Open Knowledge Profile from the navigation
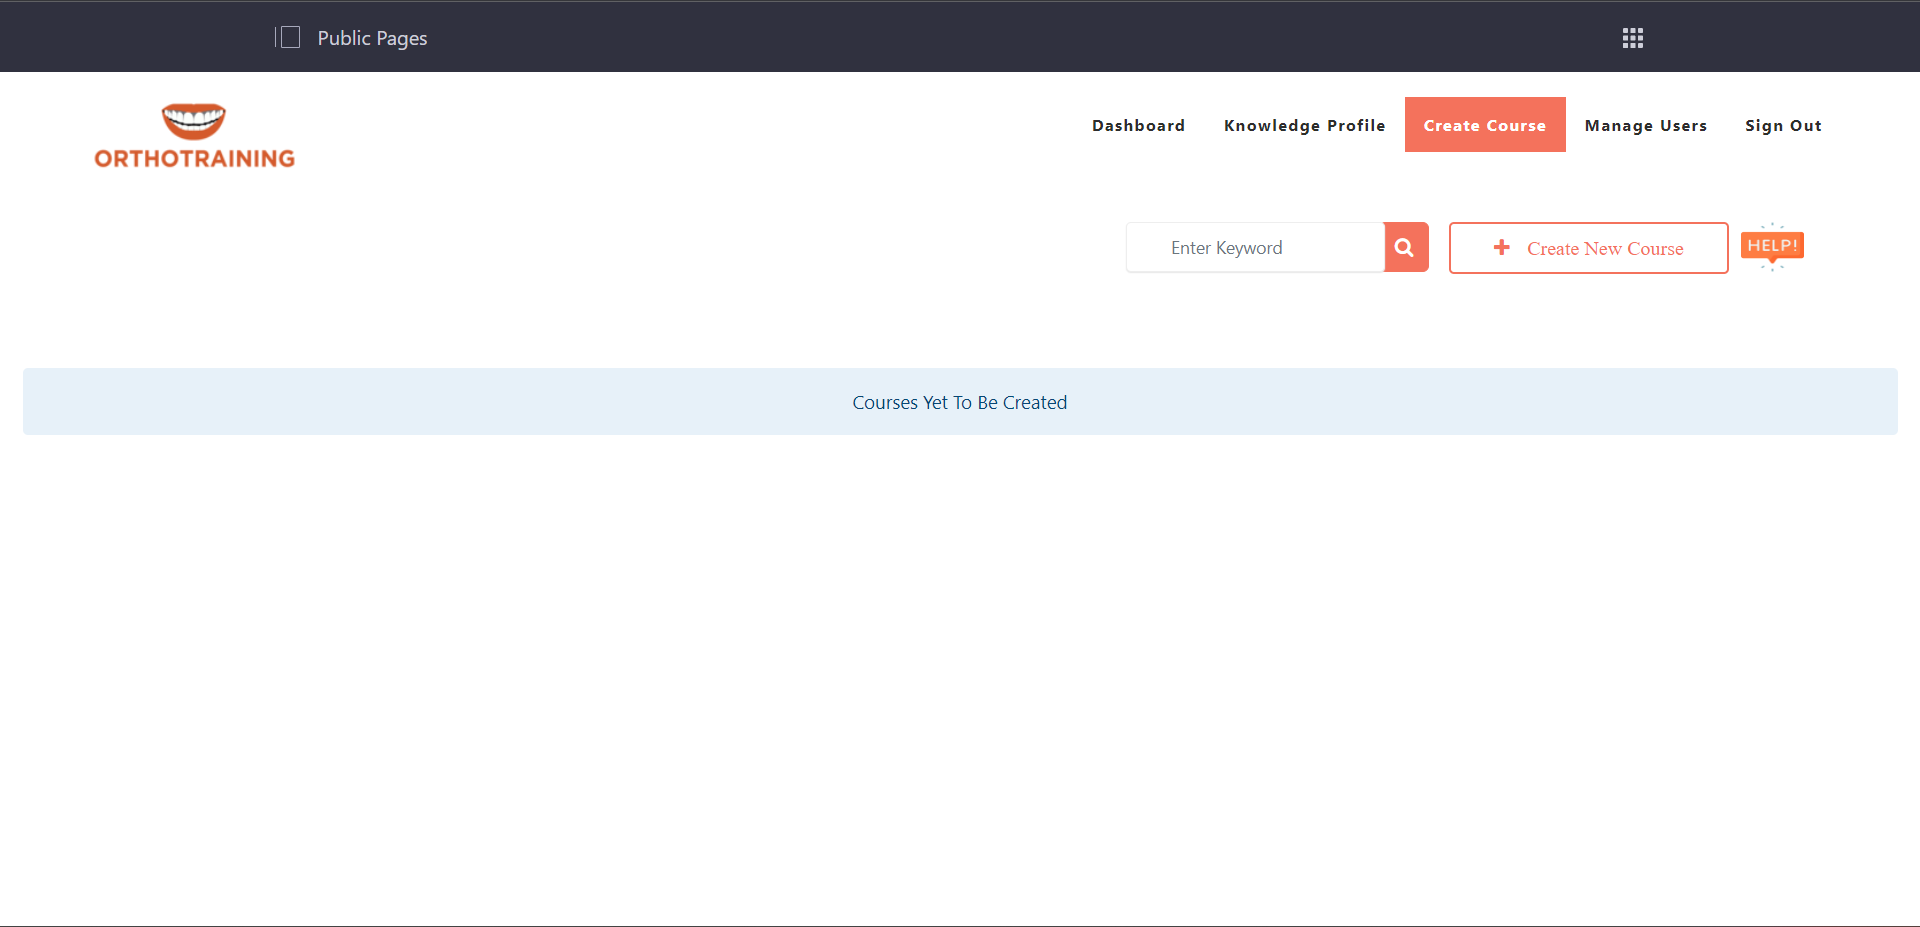The width and height of the screenshot is (1920, 927). [x=1304, y=126]
